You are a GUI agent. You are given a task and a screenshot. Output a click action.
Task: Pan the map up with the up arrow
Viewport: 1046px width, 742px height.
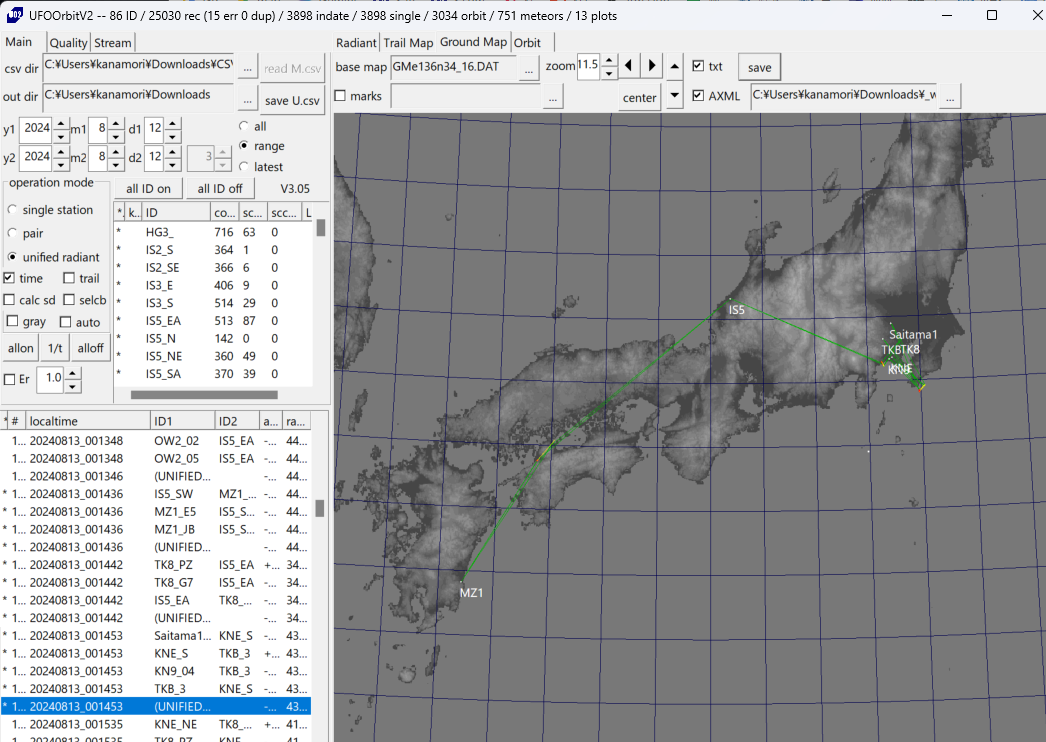(x=675, y=66)
